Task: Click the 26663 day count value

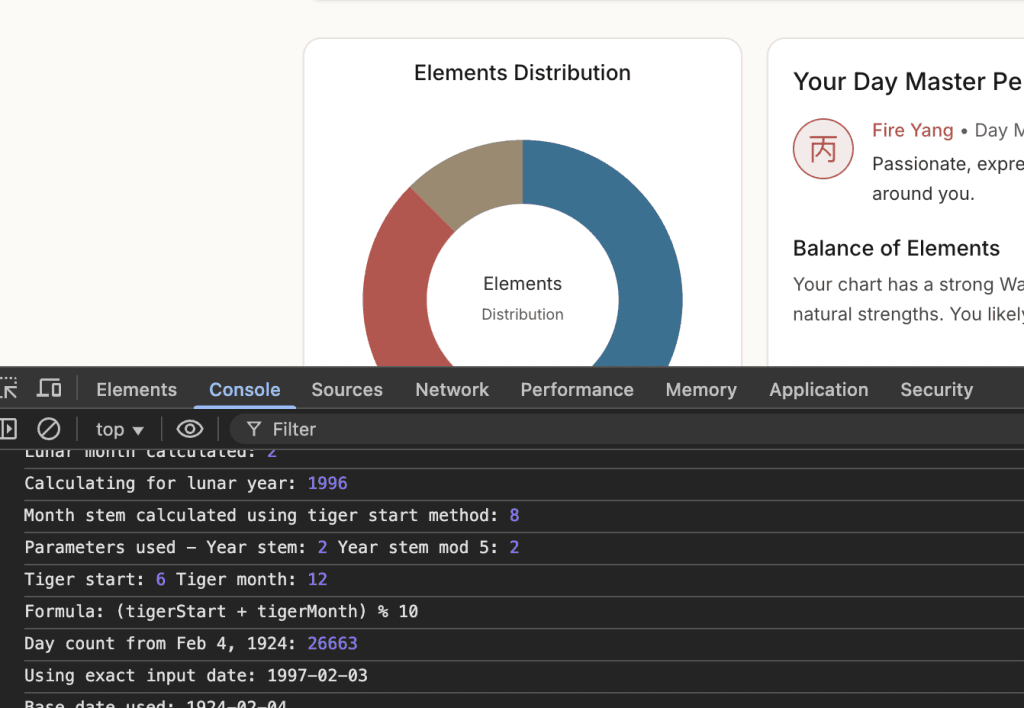Action: [332, 643]
